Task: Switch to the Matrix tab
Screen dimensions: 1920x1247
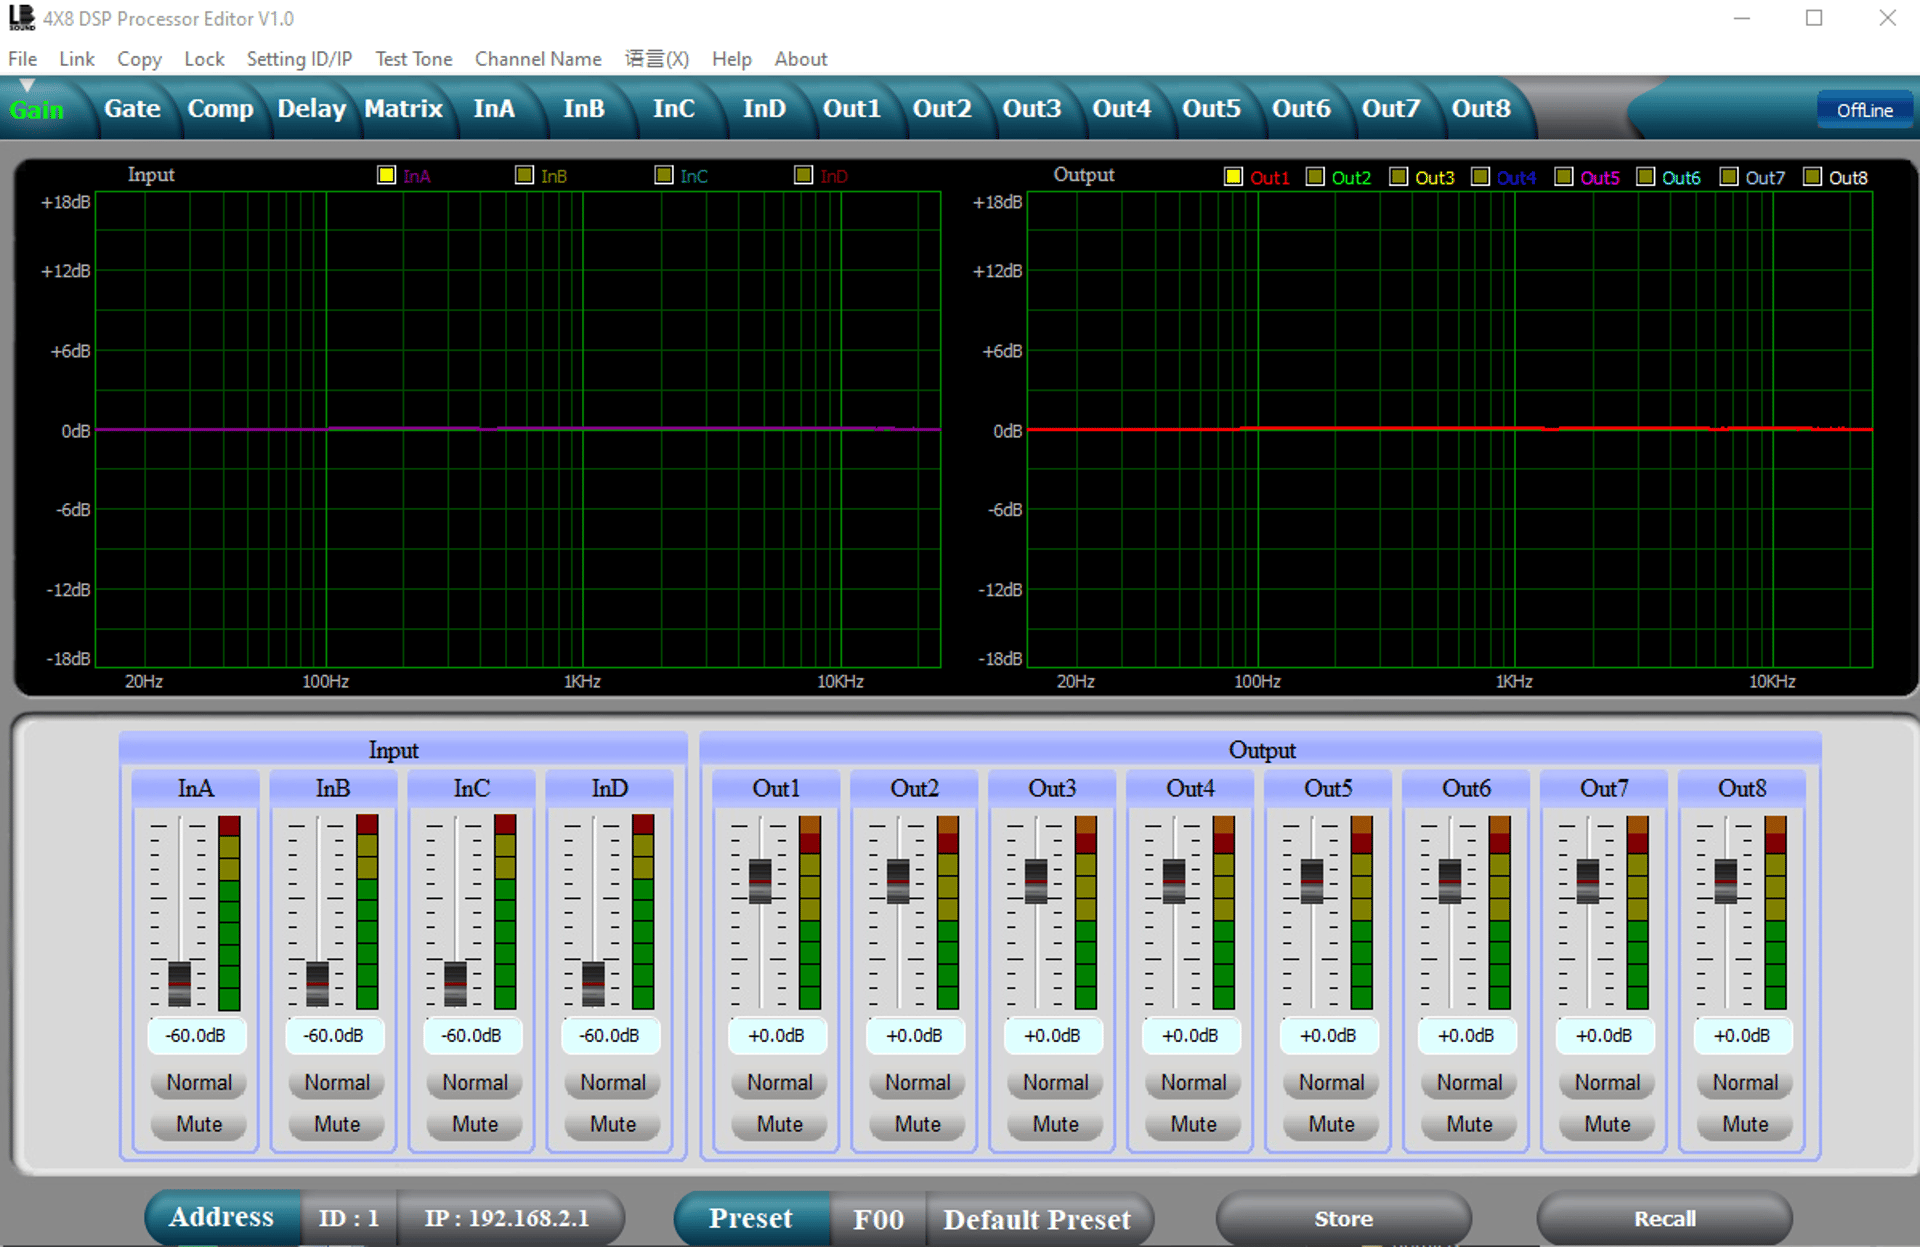Action: coord(403,108)
